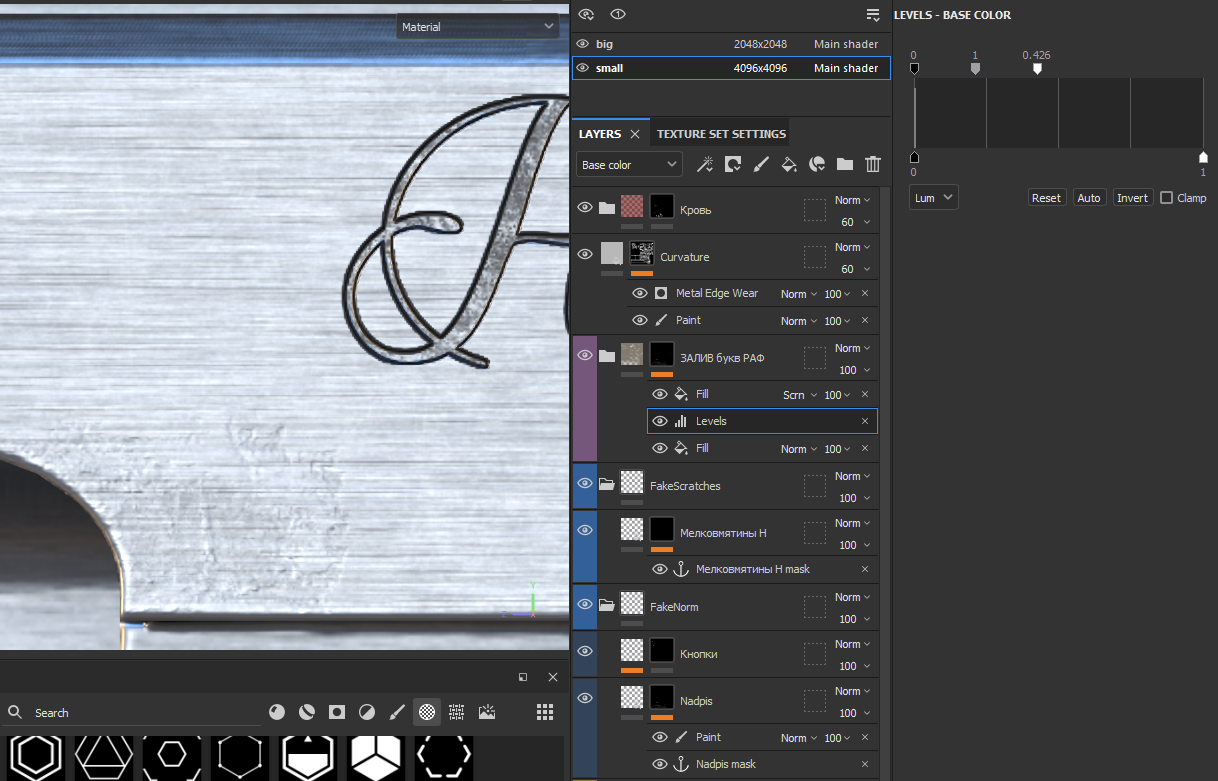Filter assets by Filters half-circle icon
The width and height of the screenshot is (1218, 781).
[367, 712]
